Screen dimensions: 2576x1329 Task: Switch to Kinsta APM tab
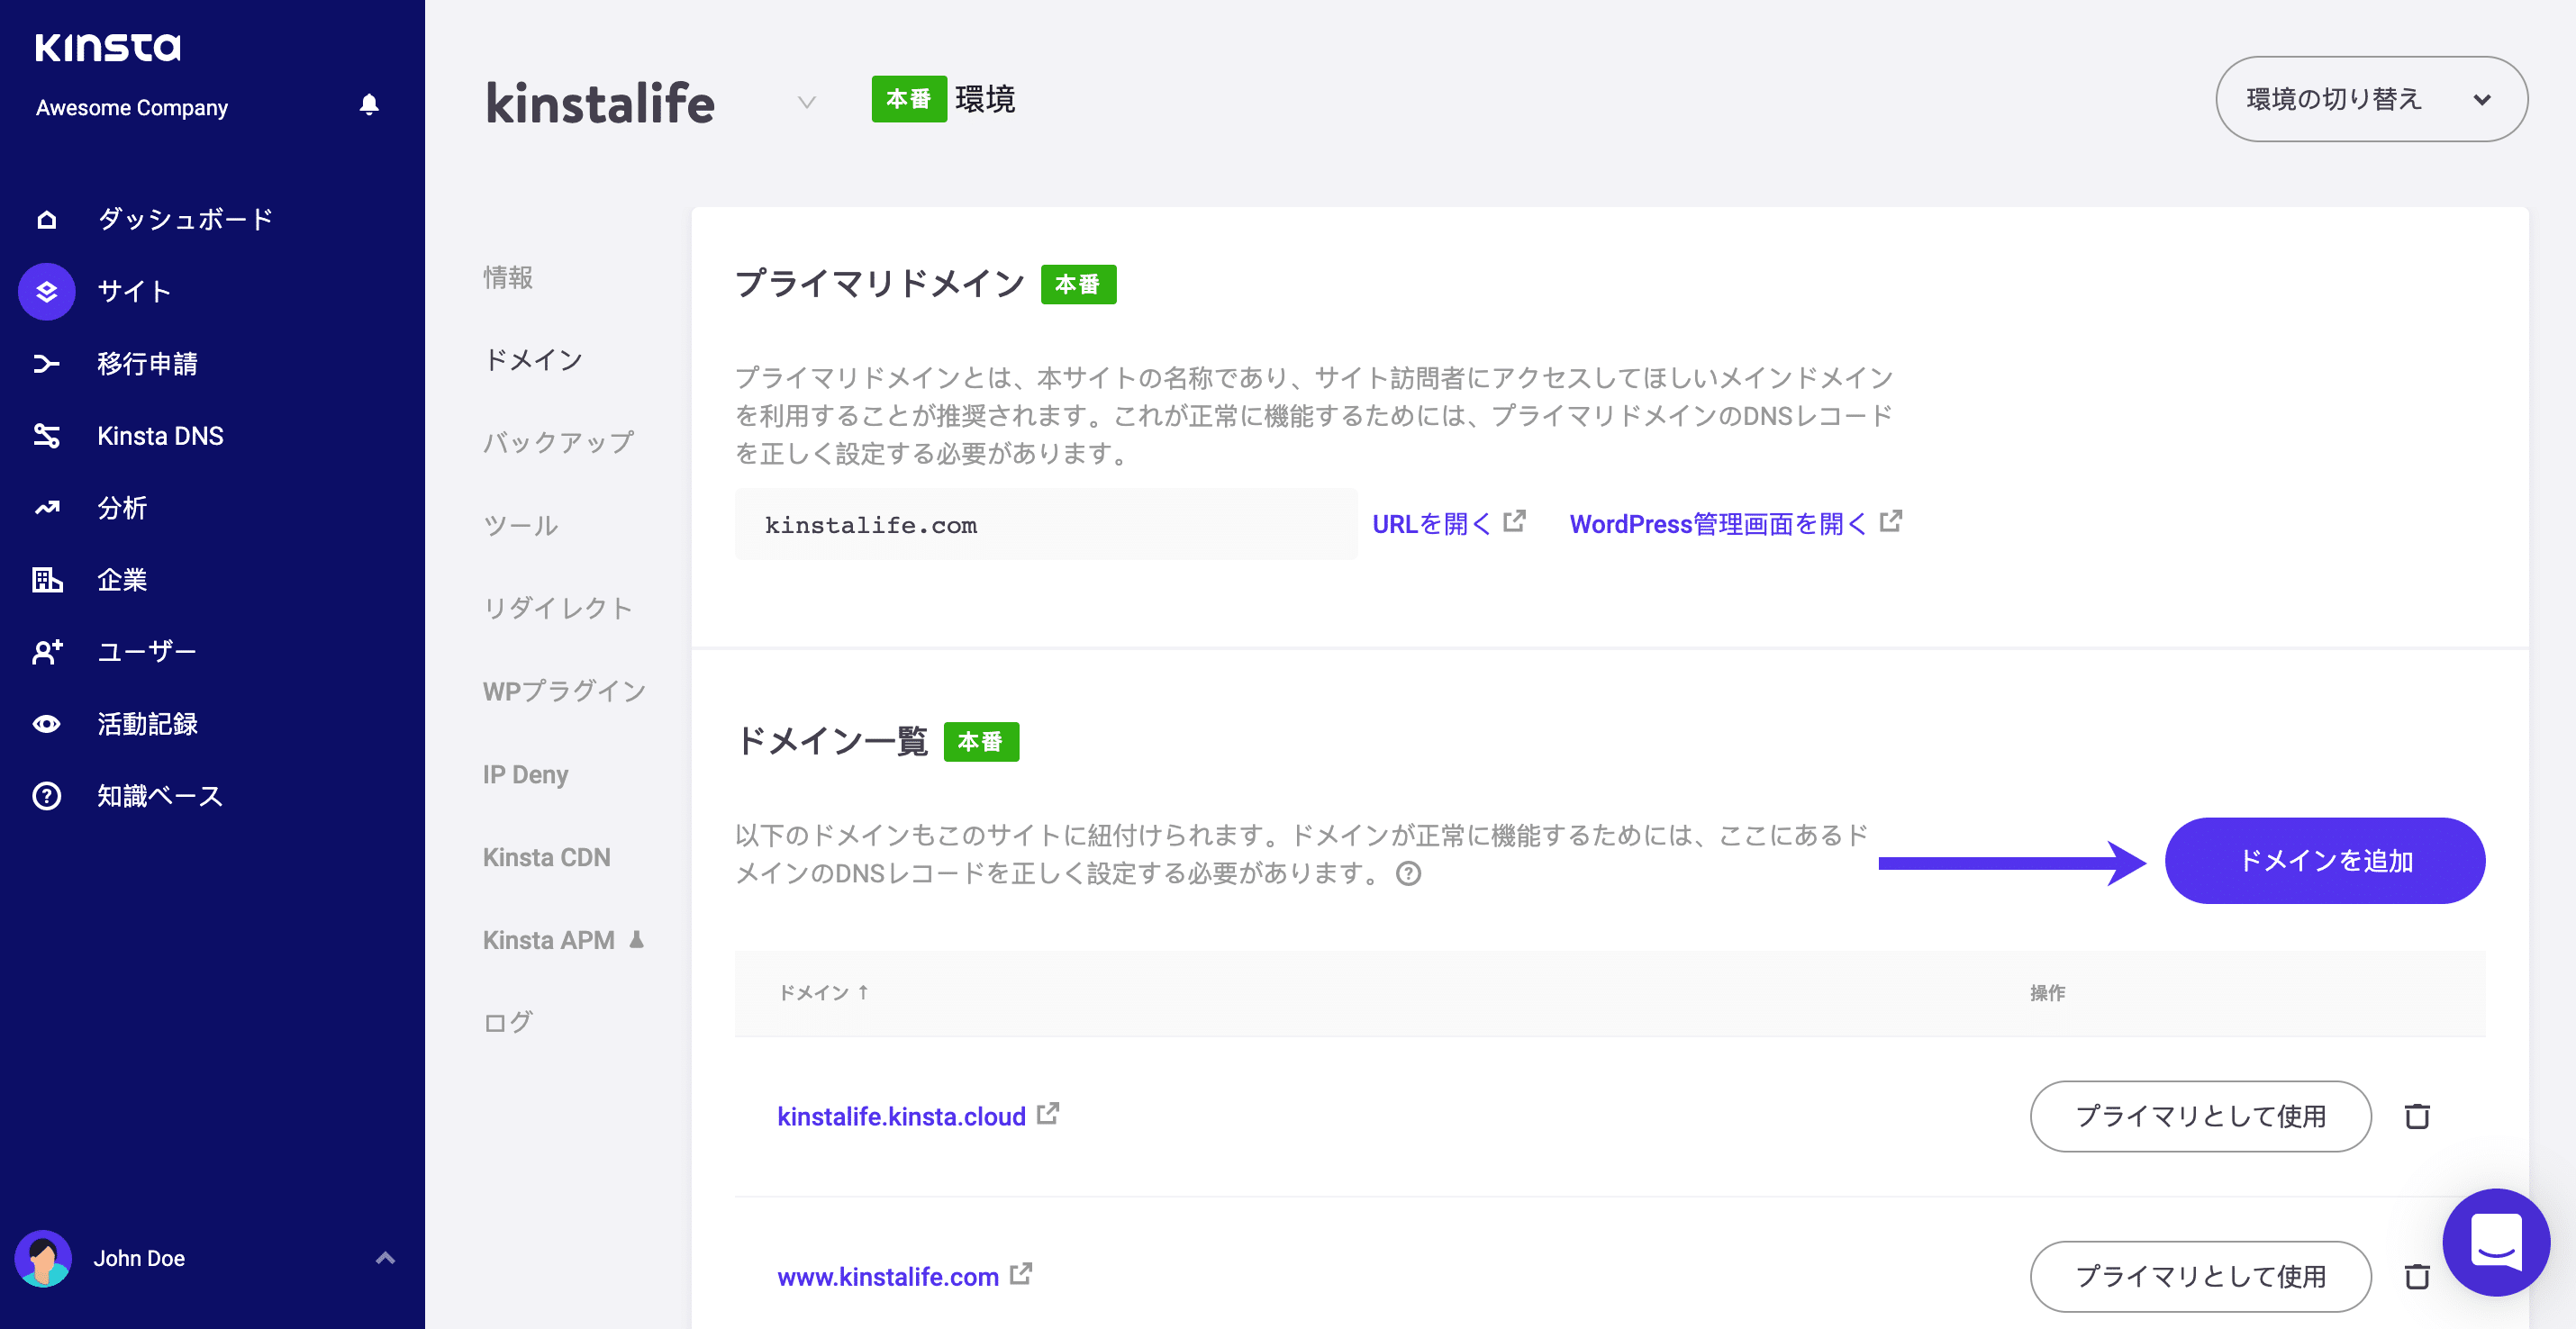(548, 940)
